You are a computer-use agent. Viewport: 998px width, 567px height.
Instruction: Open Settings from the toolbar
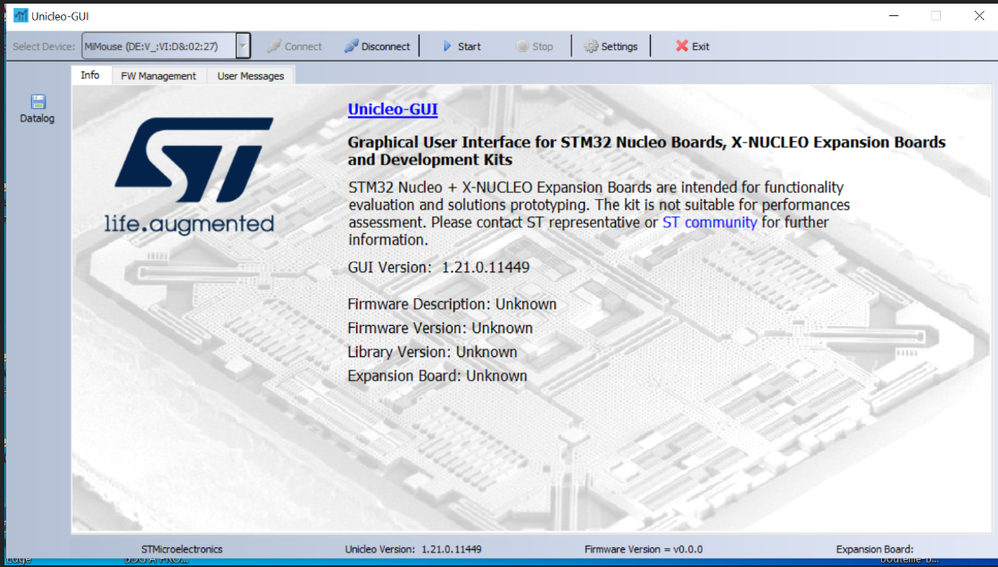tap(610, 46)
